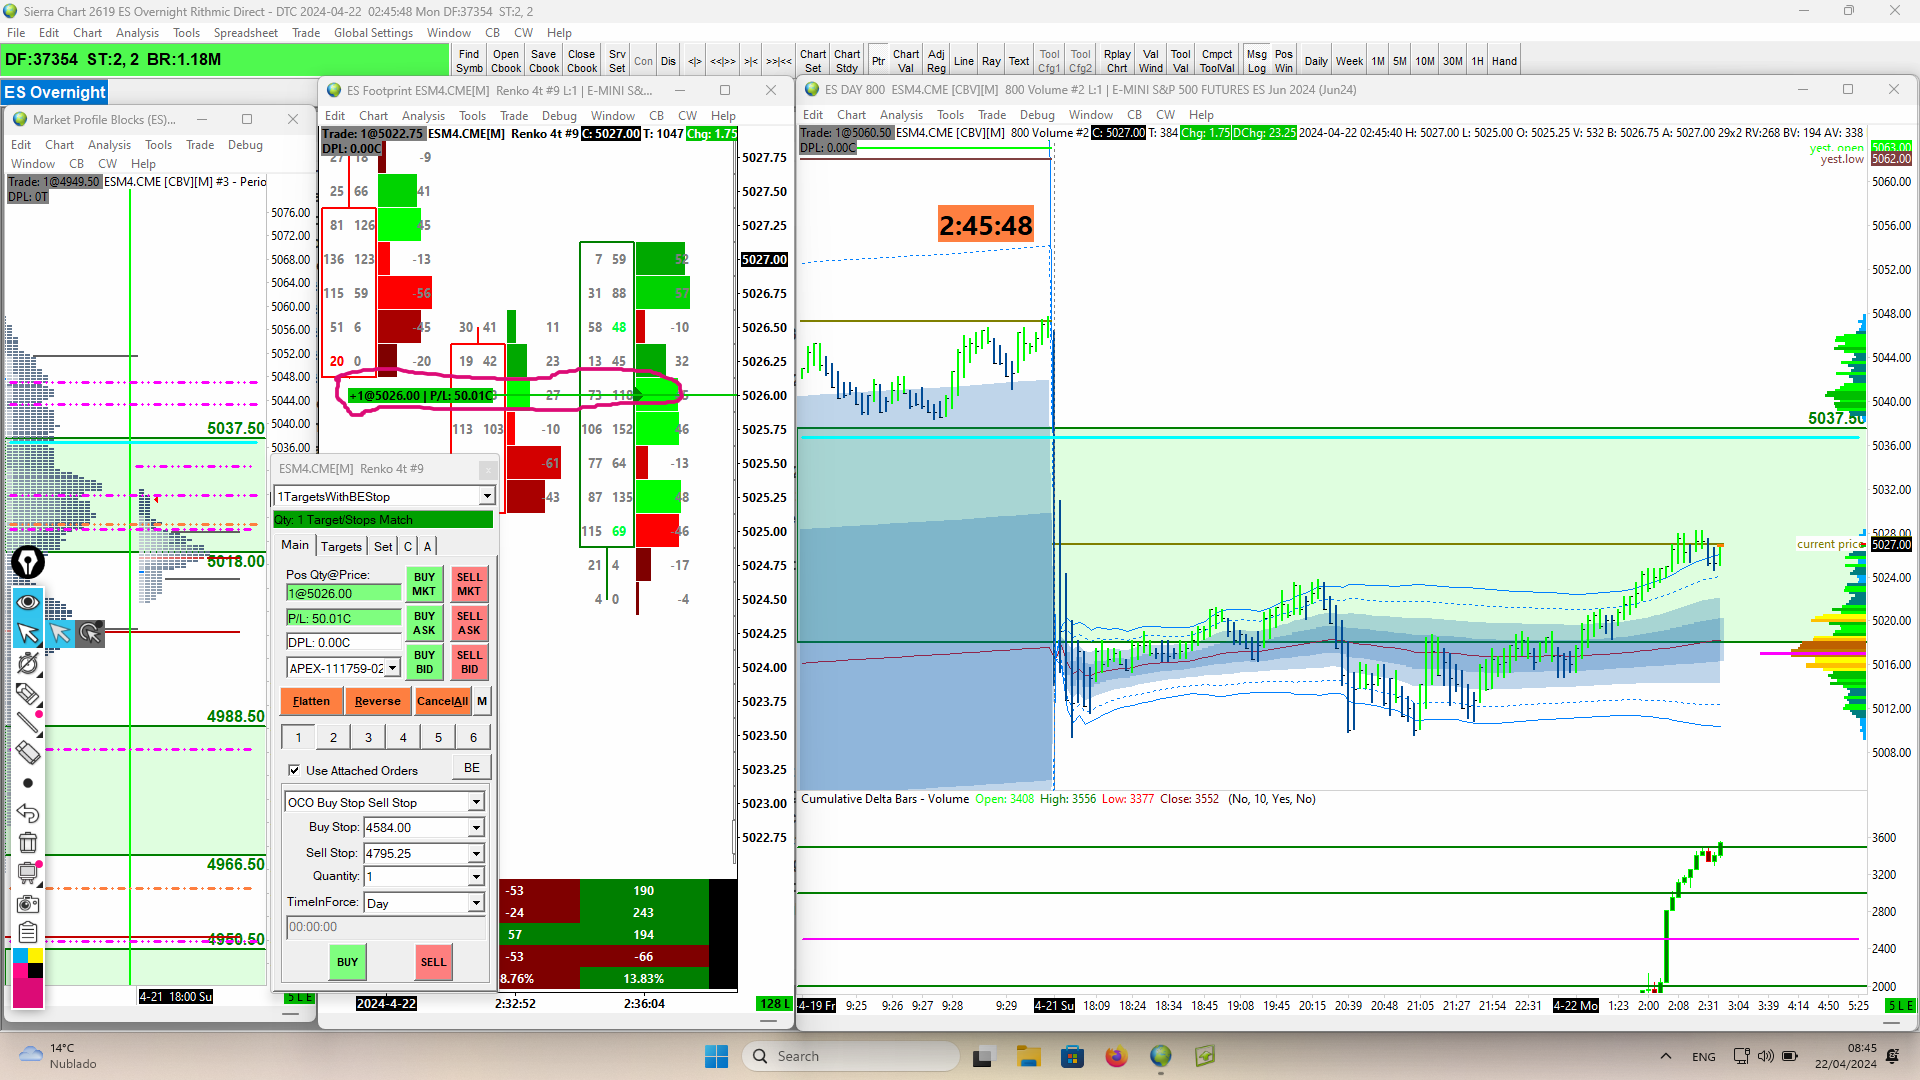The width and height of the screenshot is (1920, 1080).
Task: Toggle Use Attached Orders checkbox
Action: point(294,770)
